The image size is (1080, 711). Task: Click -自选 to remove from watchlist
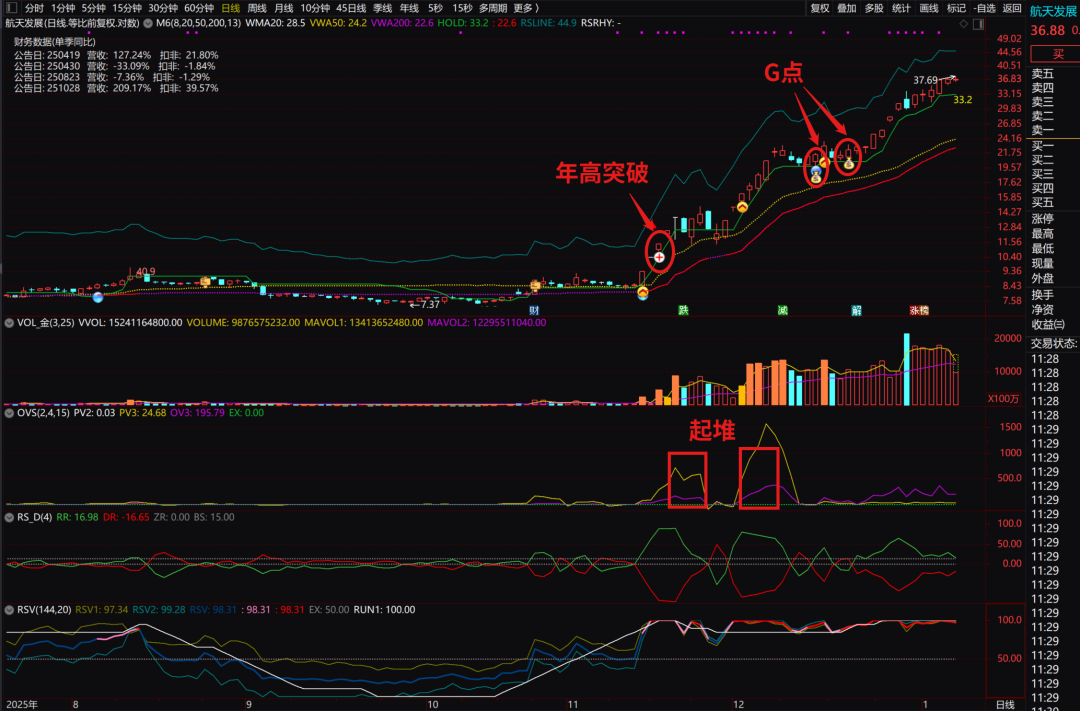coord(985,8)
